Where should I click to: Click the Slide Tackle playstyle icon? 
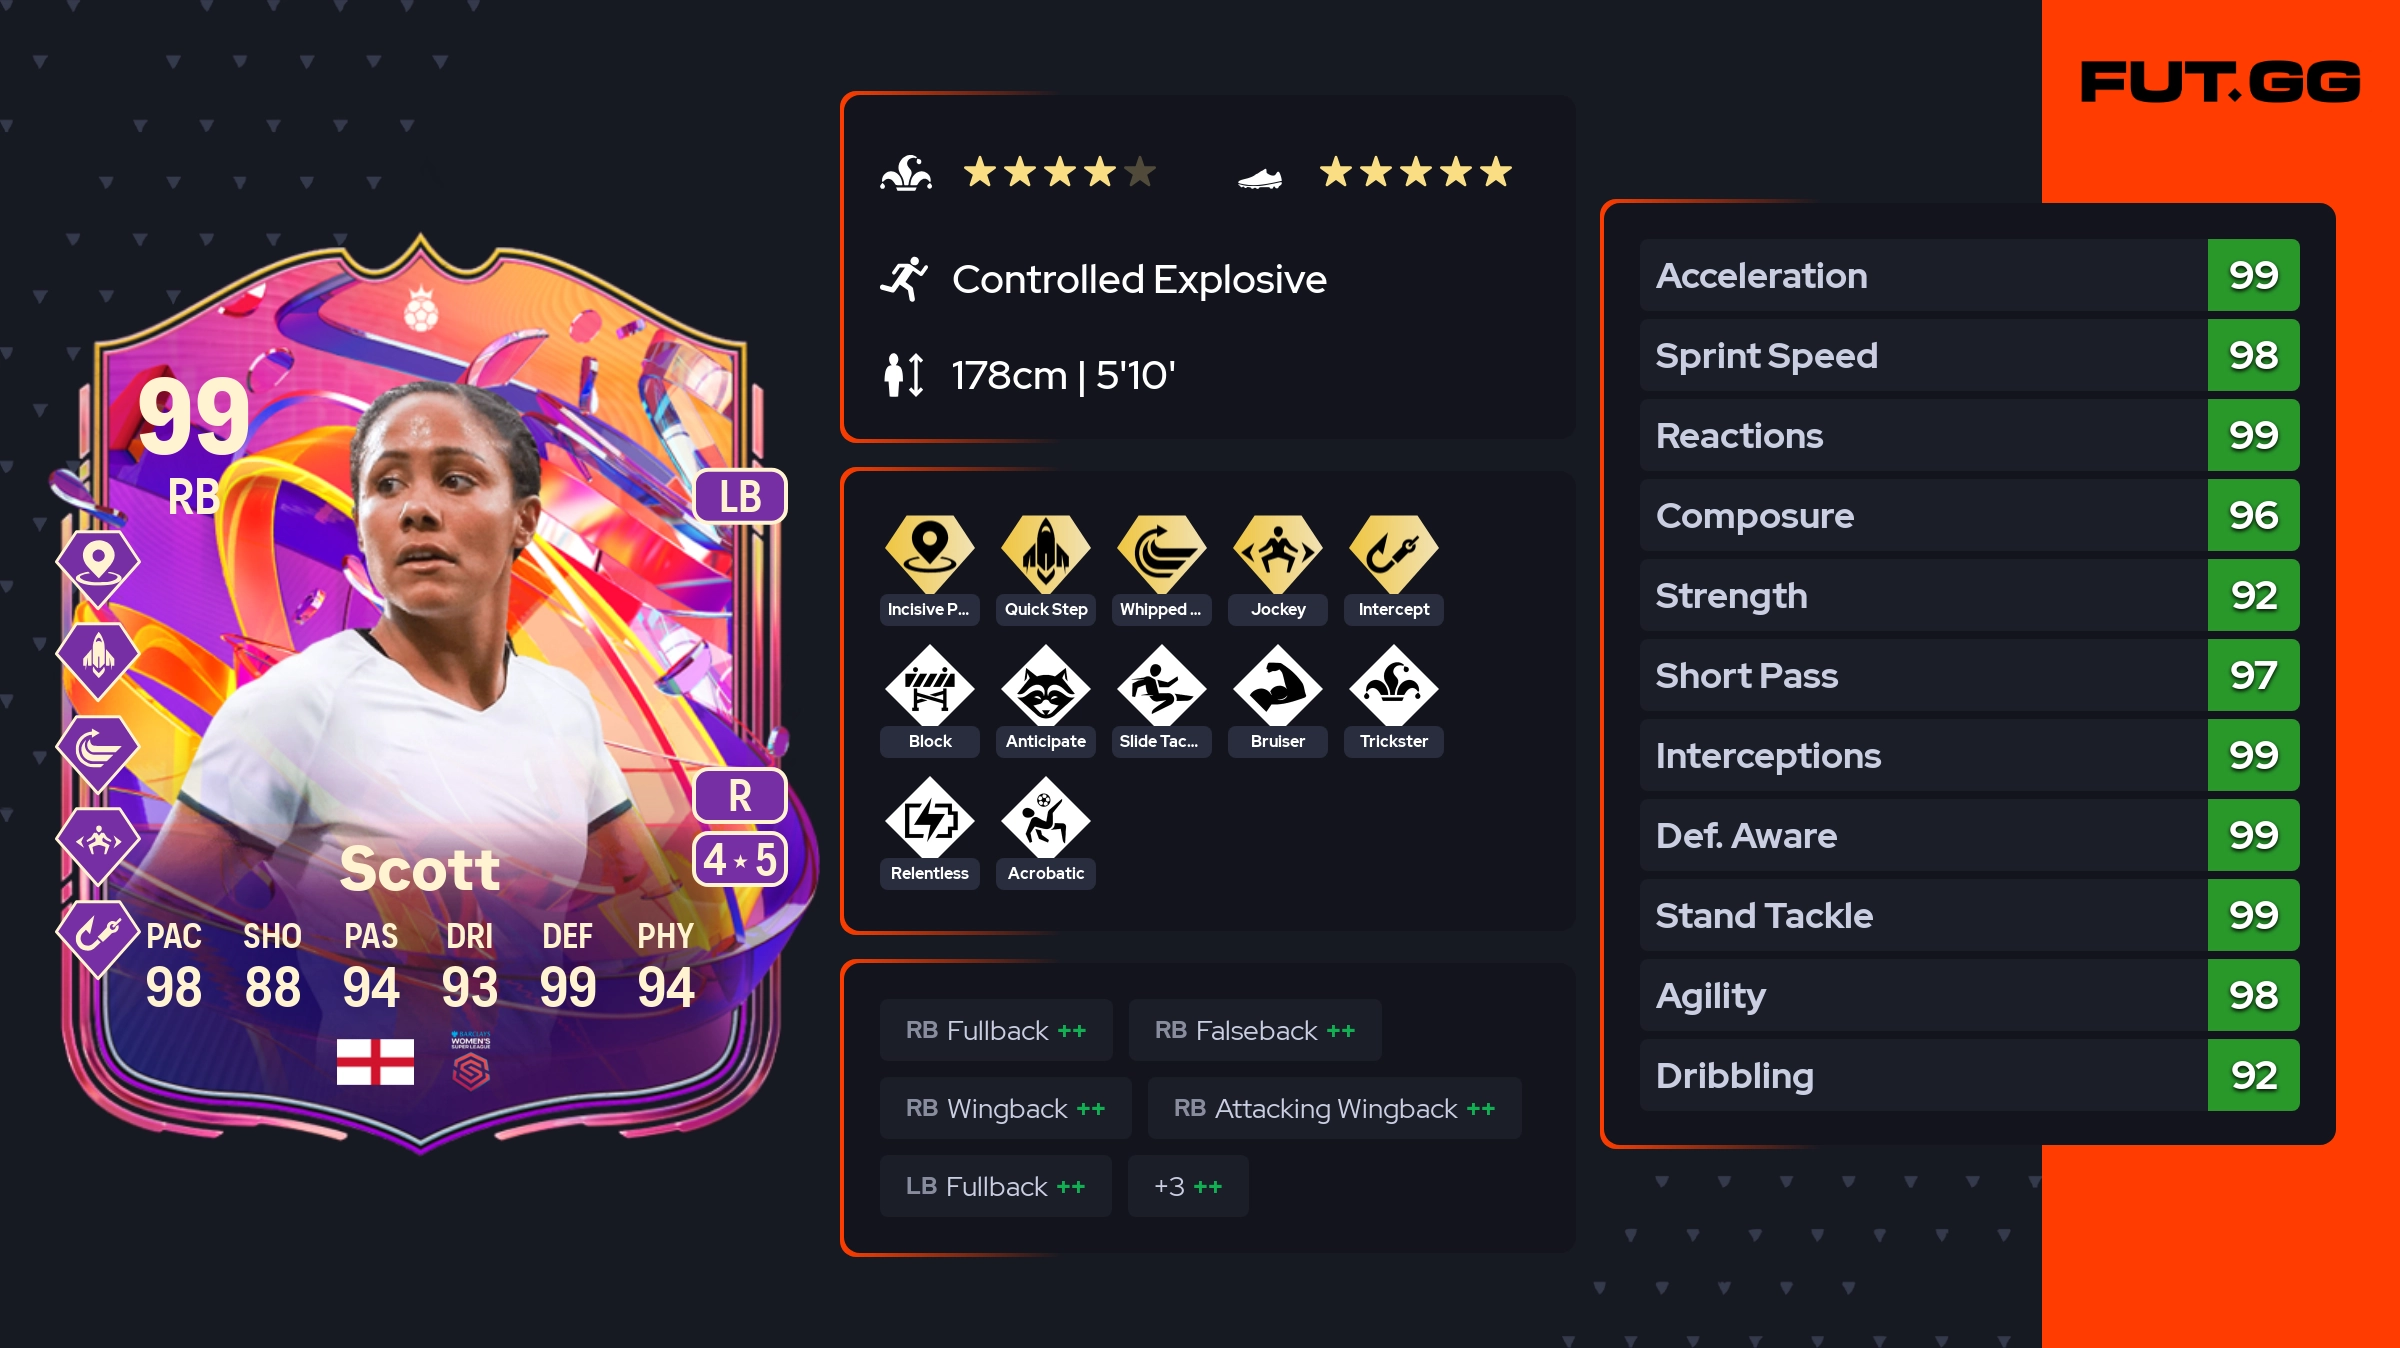tap(1161, 686)
